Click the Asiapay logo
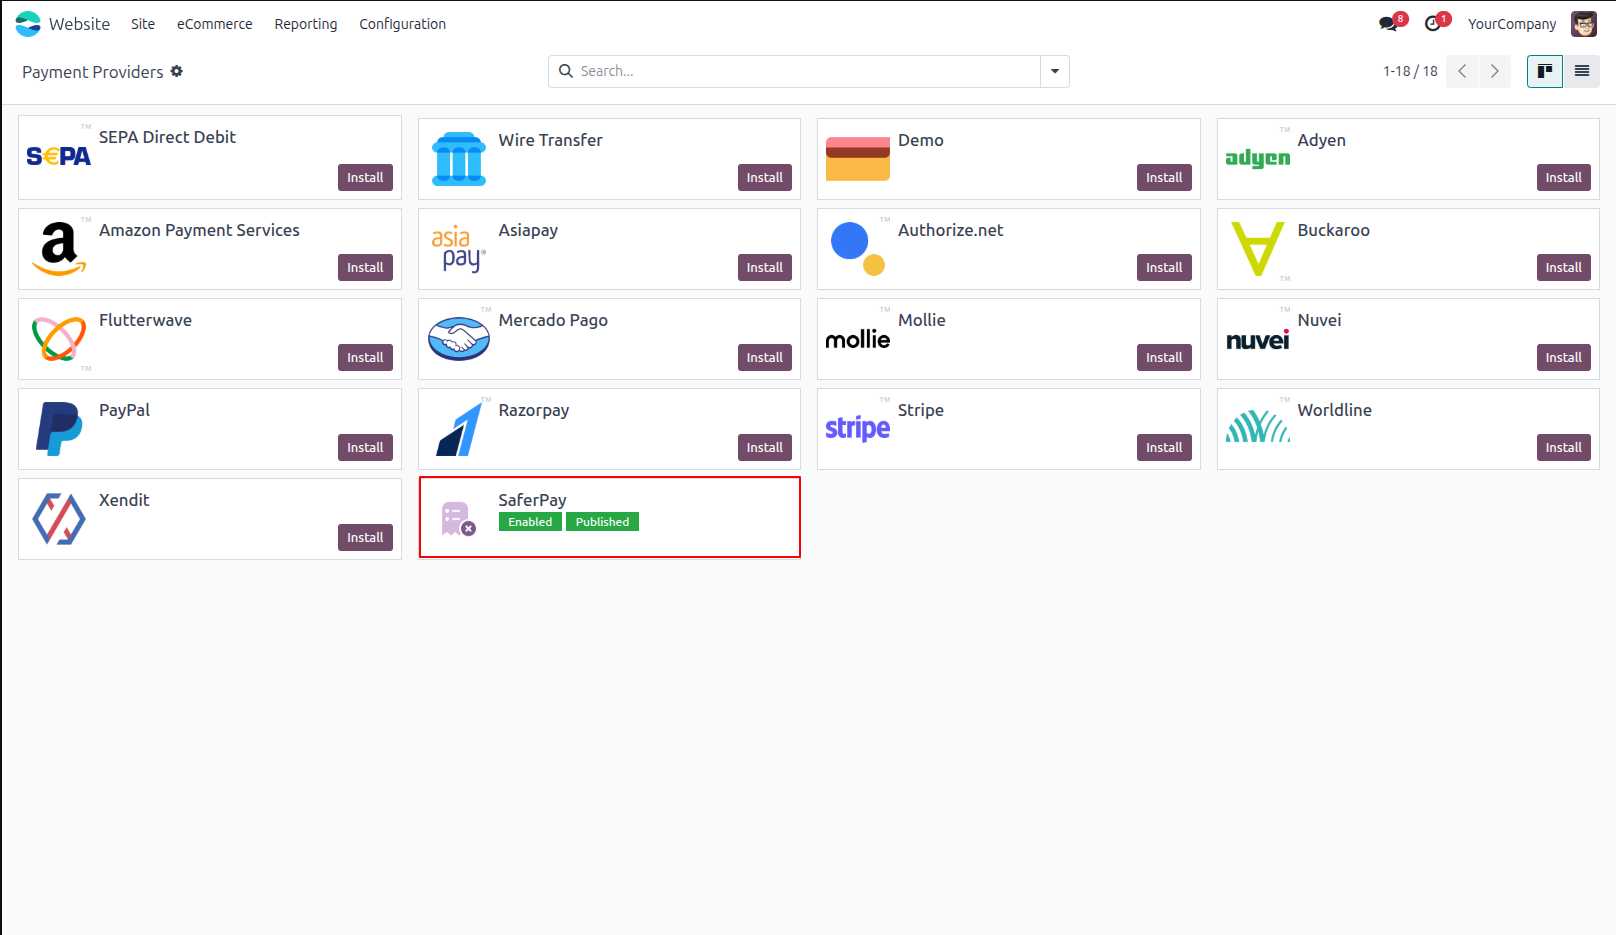Screen dimensions: 1616x935 459,249
